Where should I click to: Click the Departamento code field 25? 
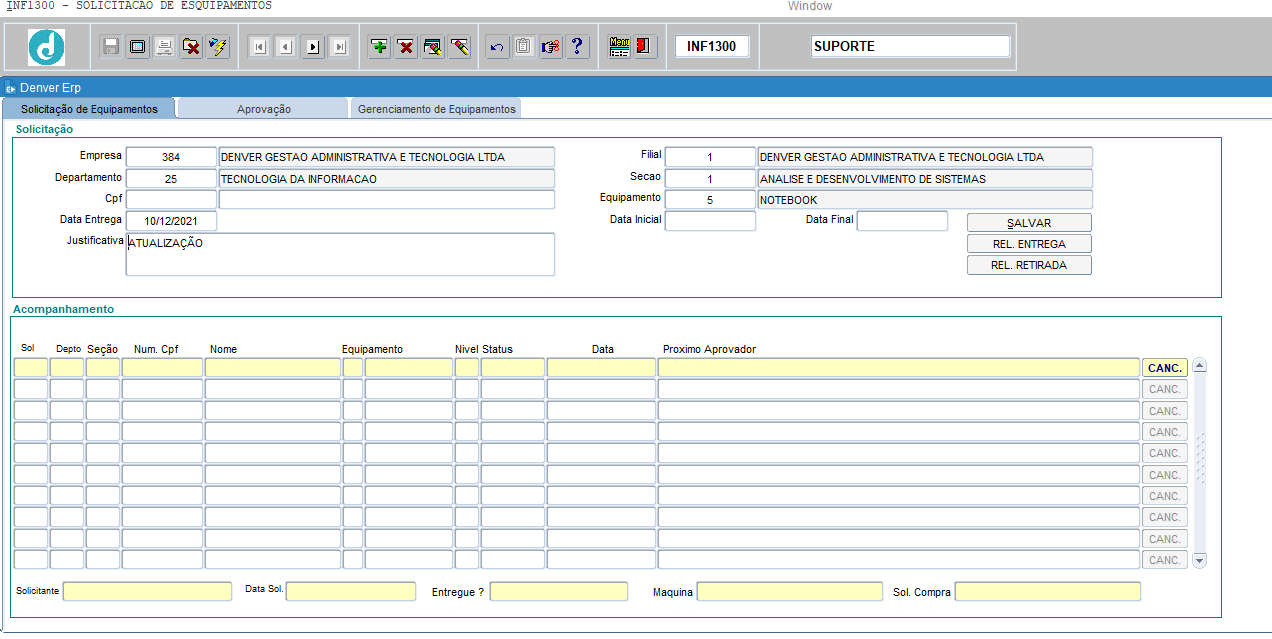171,179
